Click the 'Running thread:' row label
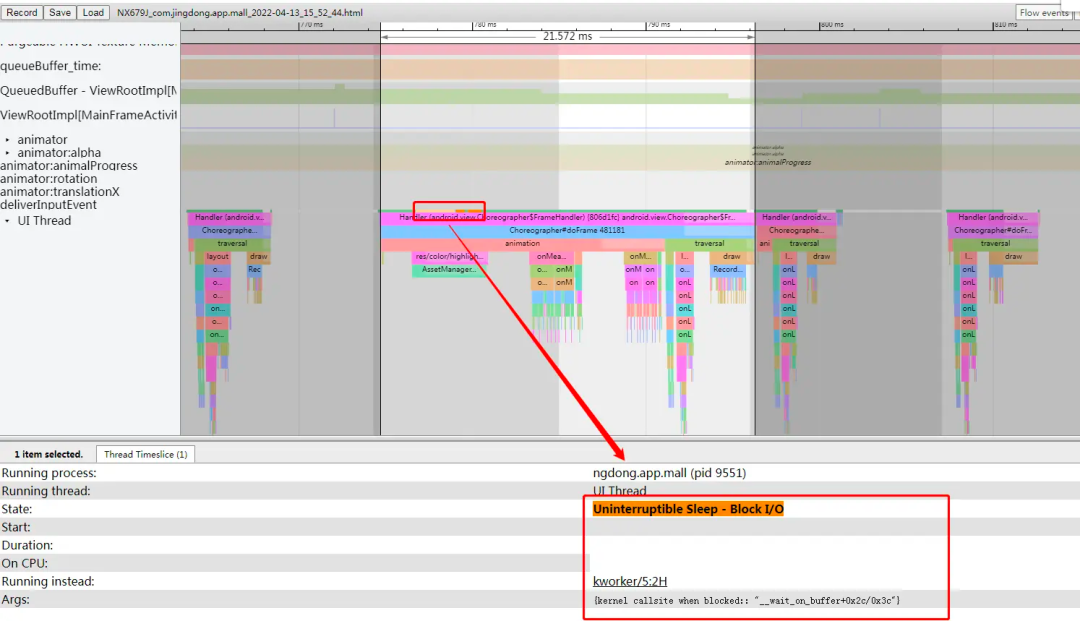The width and height of the screenshot is (1080, 621). (x=46, y=491)
